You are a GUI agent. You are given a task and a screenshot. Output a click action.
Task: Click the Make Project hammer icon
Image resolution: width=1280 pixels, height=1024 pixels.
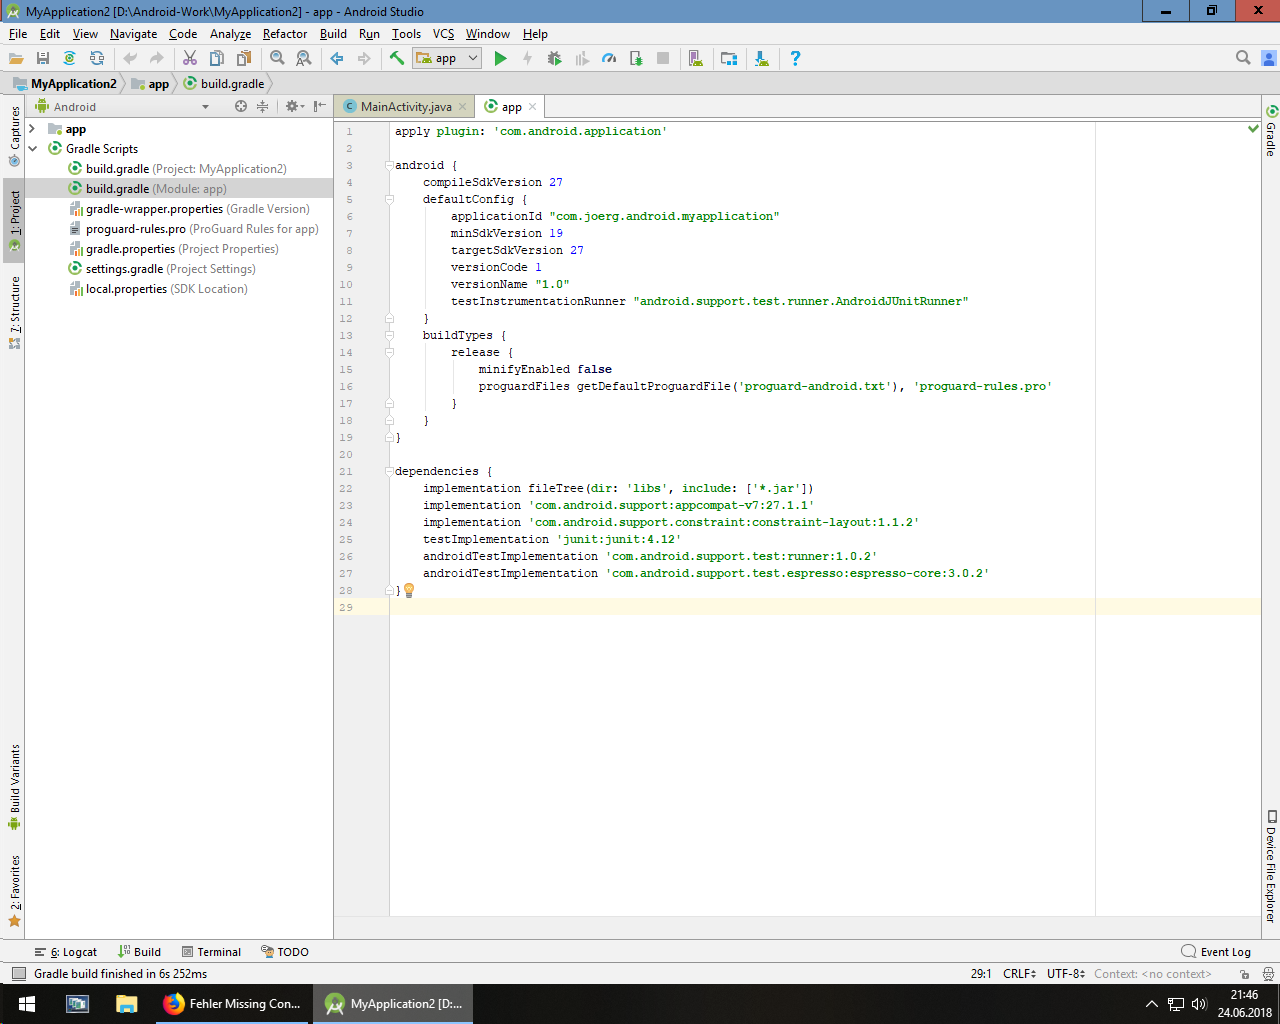pyautogui.click(x=397, y=59)
